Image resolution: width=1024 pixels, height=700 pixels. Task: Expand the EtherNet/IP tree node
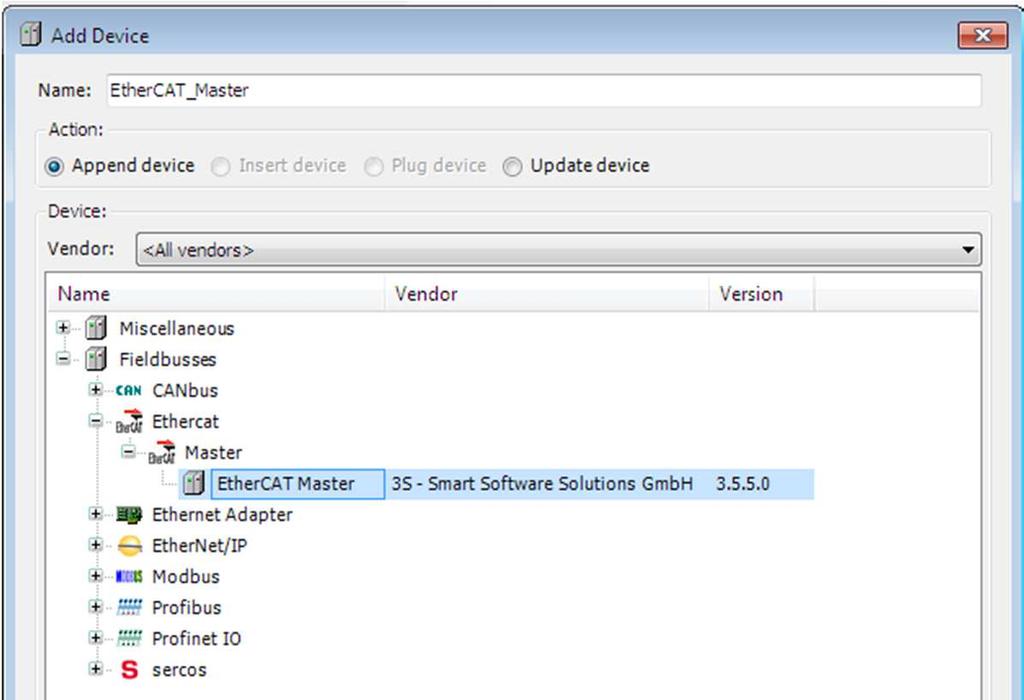95,545
